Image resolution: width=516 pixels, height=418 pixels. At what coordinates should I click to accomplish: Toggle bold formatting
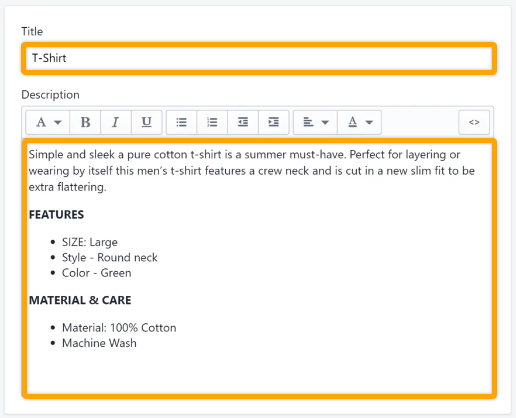[x=85, y=122]
